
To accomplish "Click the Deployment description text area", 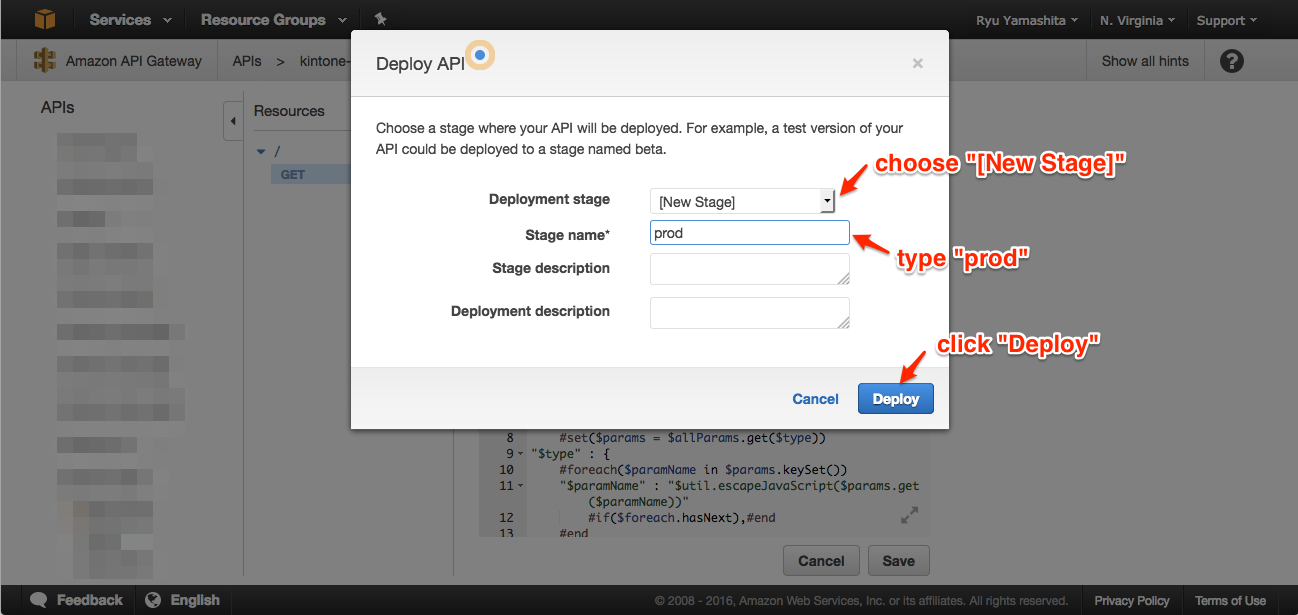I will coord(750,312).
